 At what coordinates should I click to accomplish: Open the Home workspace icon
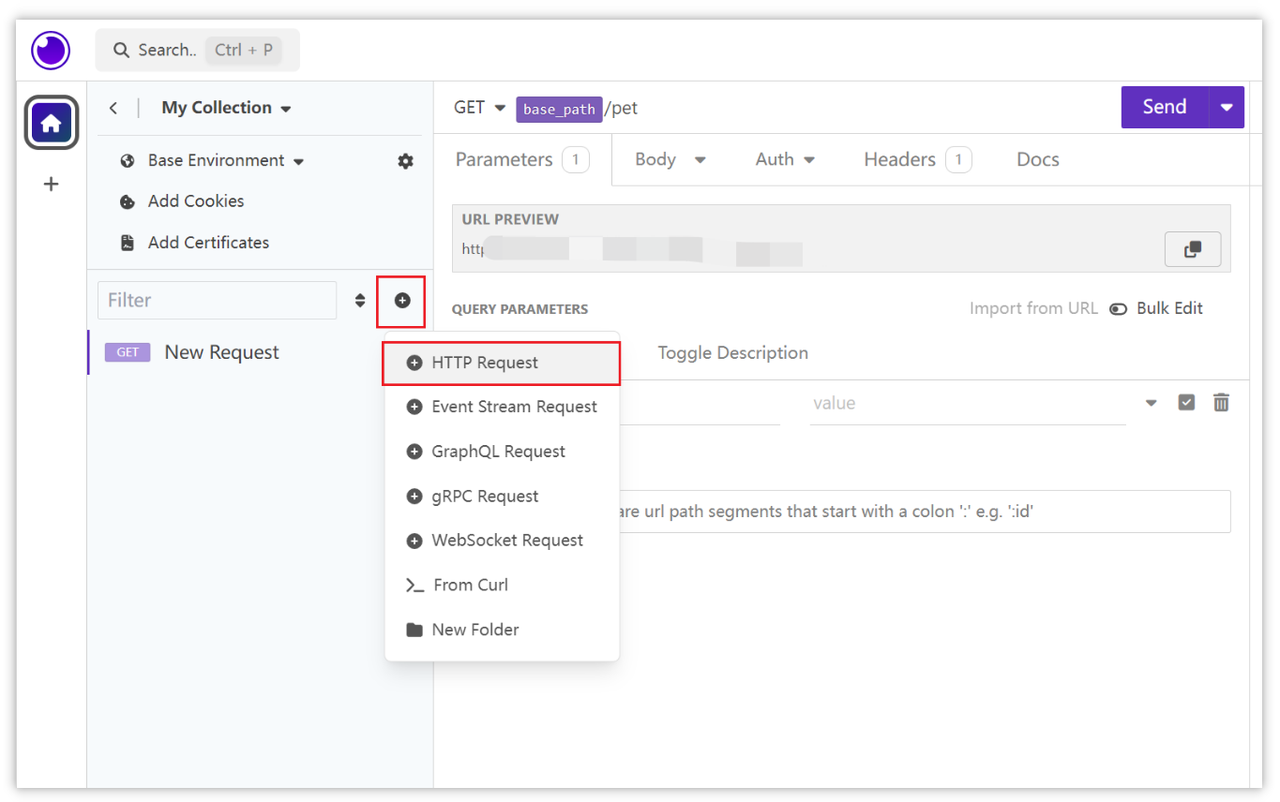[51, 123]
